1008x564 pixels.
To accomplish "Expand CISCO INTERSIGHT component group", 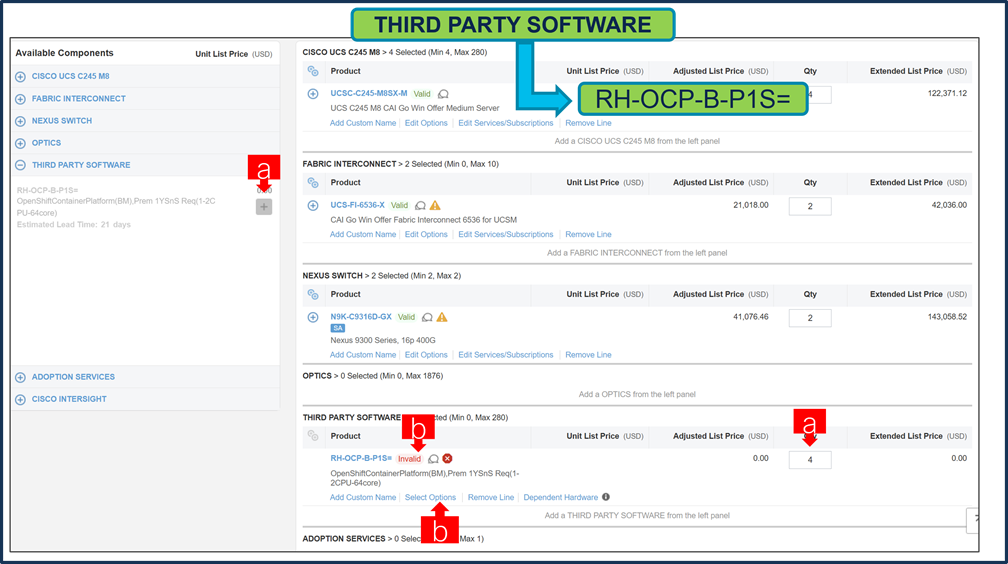I will (x=21, y=399).
